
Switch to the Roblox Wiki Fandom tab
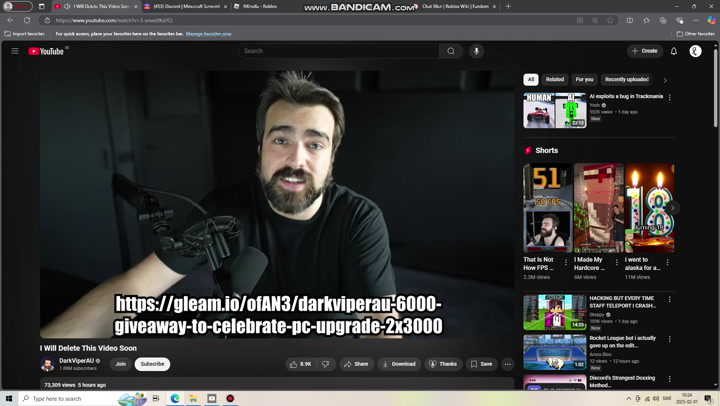point(455,6)
